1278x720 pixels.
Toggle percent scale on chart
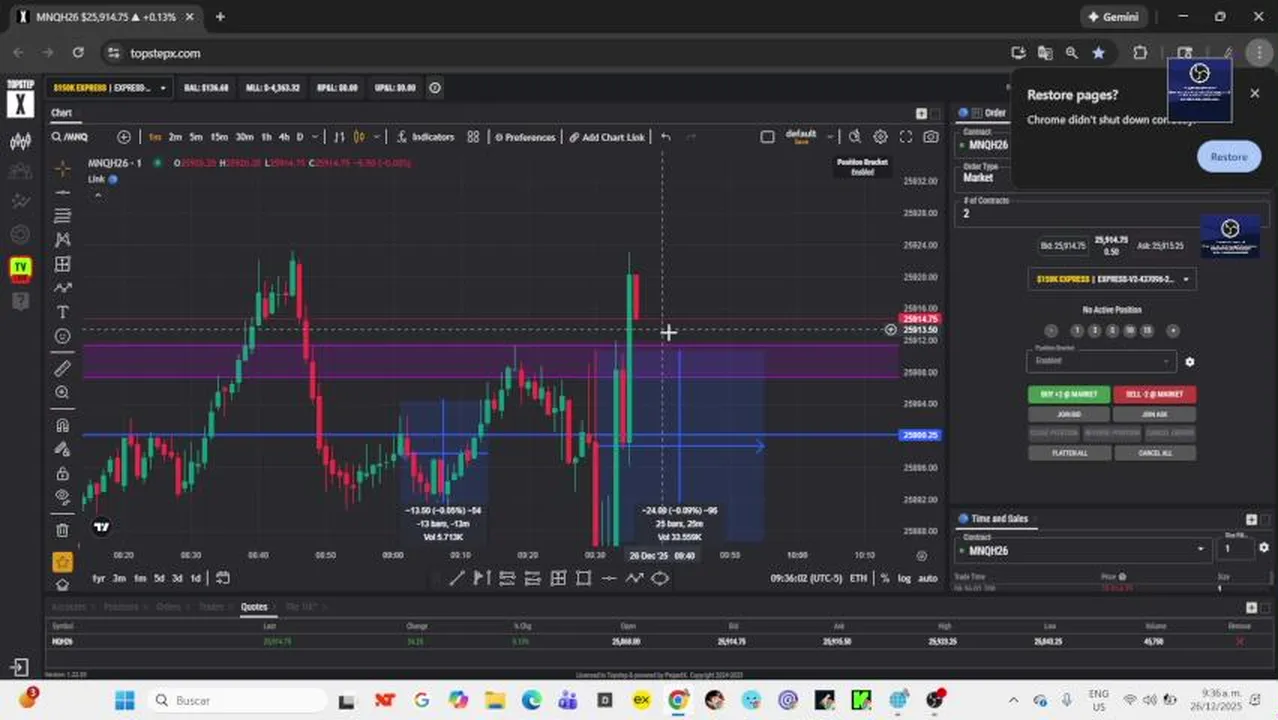click(884, 578)
